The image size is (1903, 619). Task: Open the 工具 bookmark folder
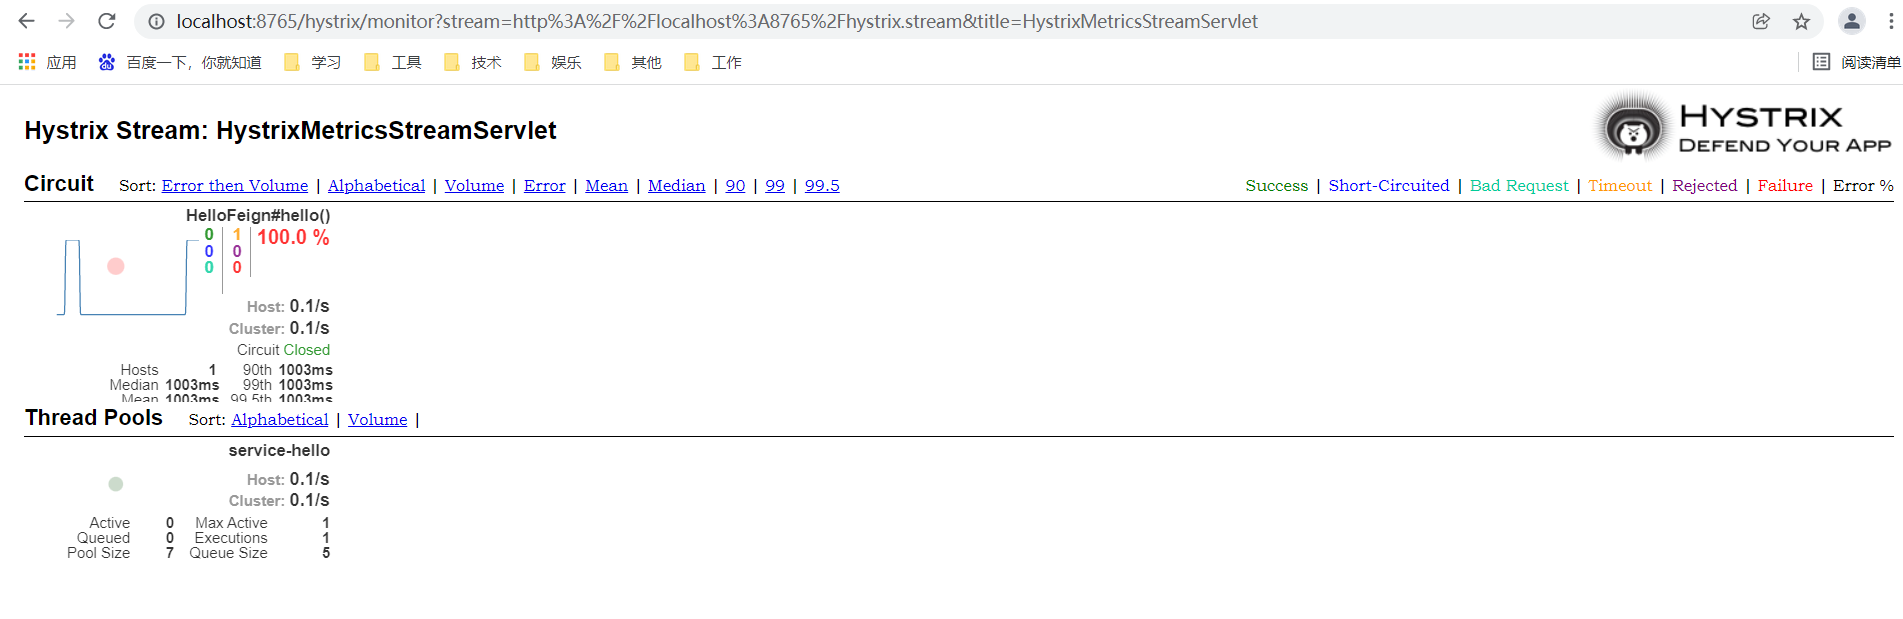[393, 62]
